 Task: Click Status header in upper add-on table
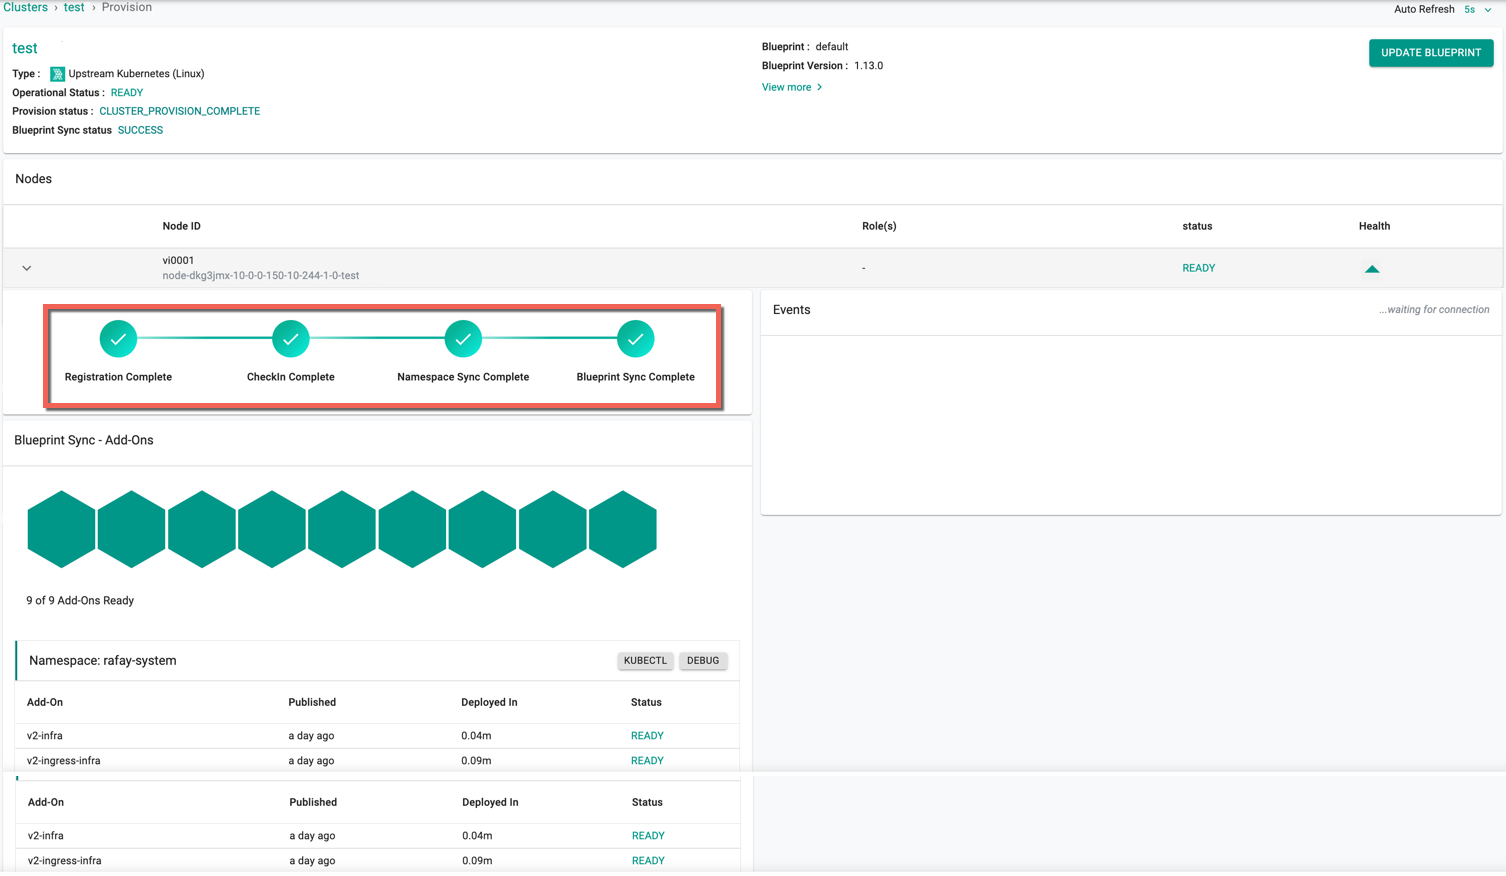[x=646, y=702]
